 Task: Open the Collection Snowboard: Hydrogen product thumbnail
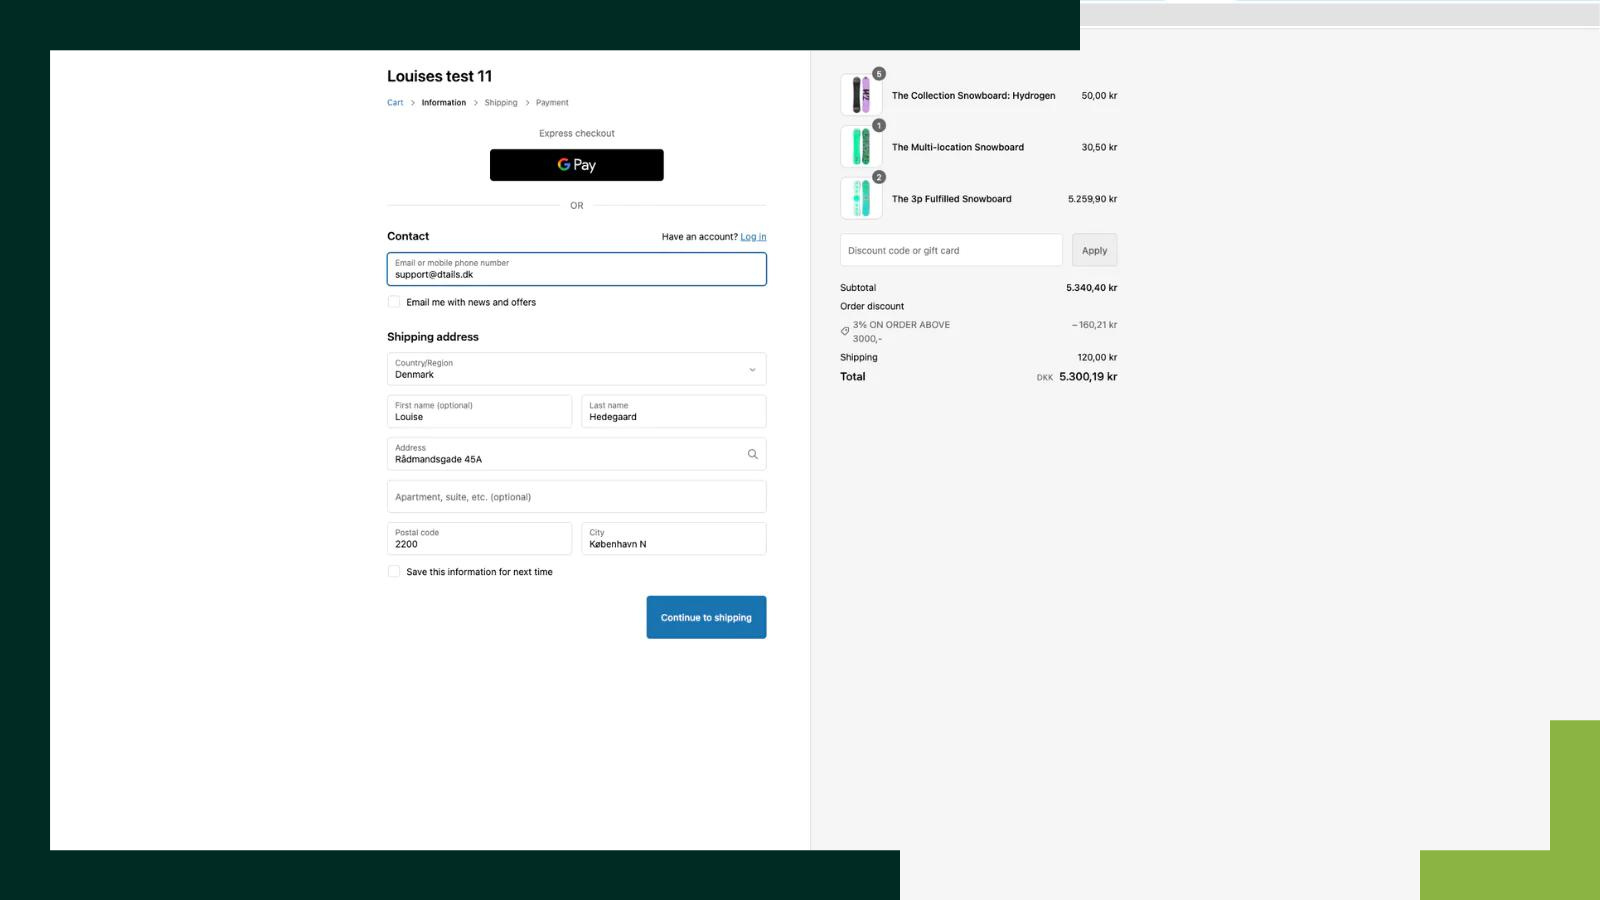[860, 94]
